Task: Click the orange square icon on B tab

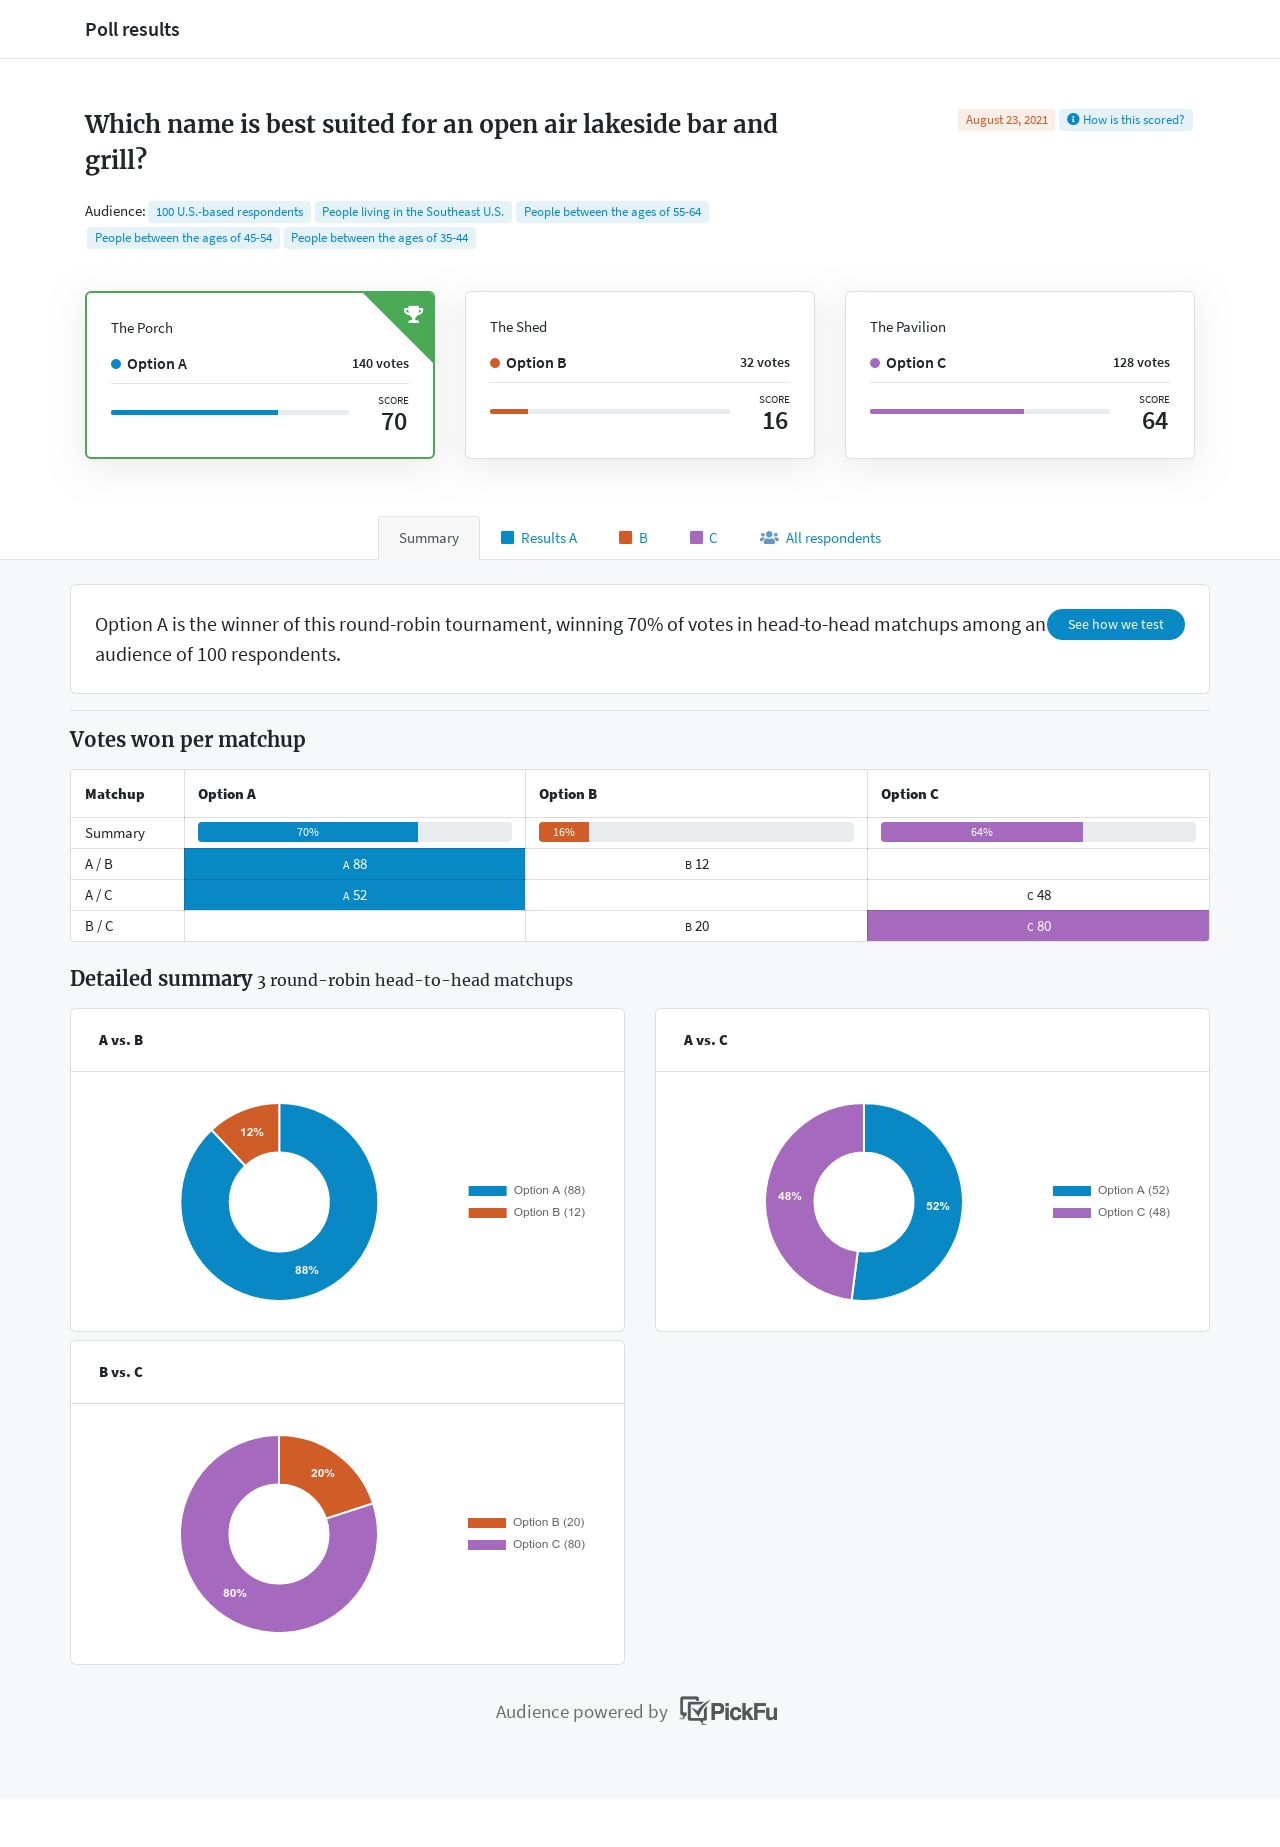Action: click(625, 538)
